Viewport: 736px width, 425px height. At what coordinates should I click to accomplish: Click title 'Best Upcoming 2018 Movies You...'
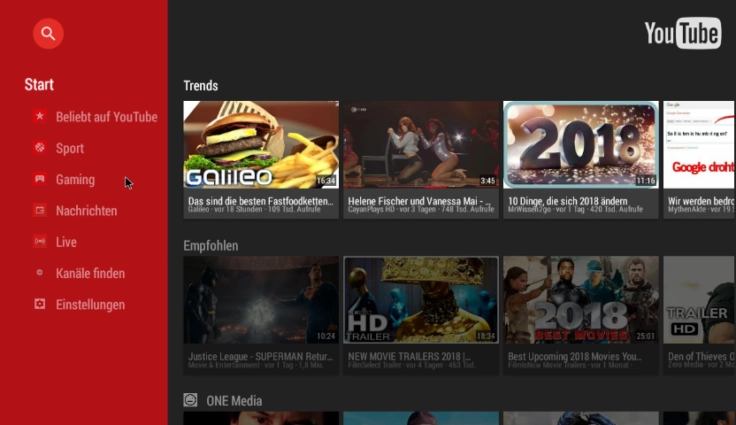tap(575, 356)
